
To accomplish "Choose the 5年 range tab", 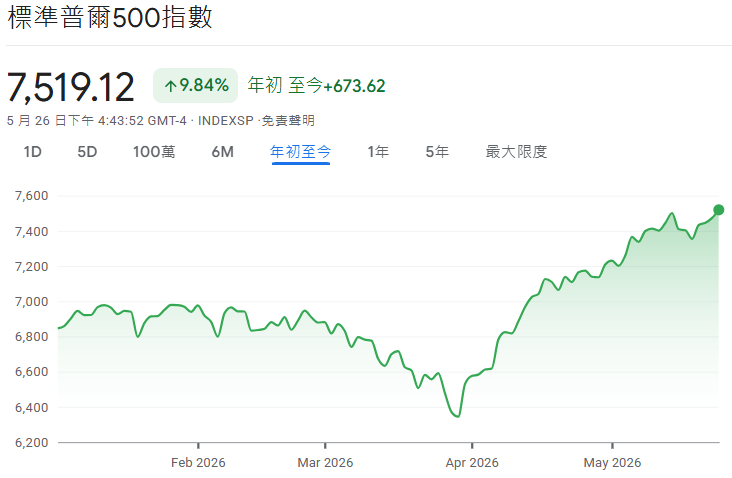I will coord(437,152).
